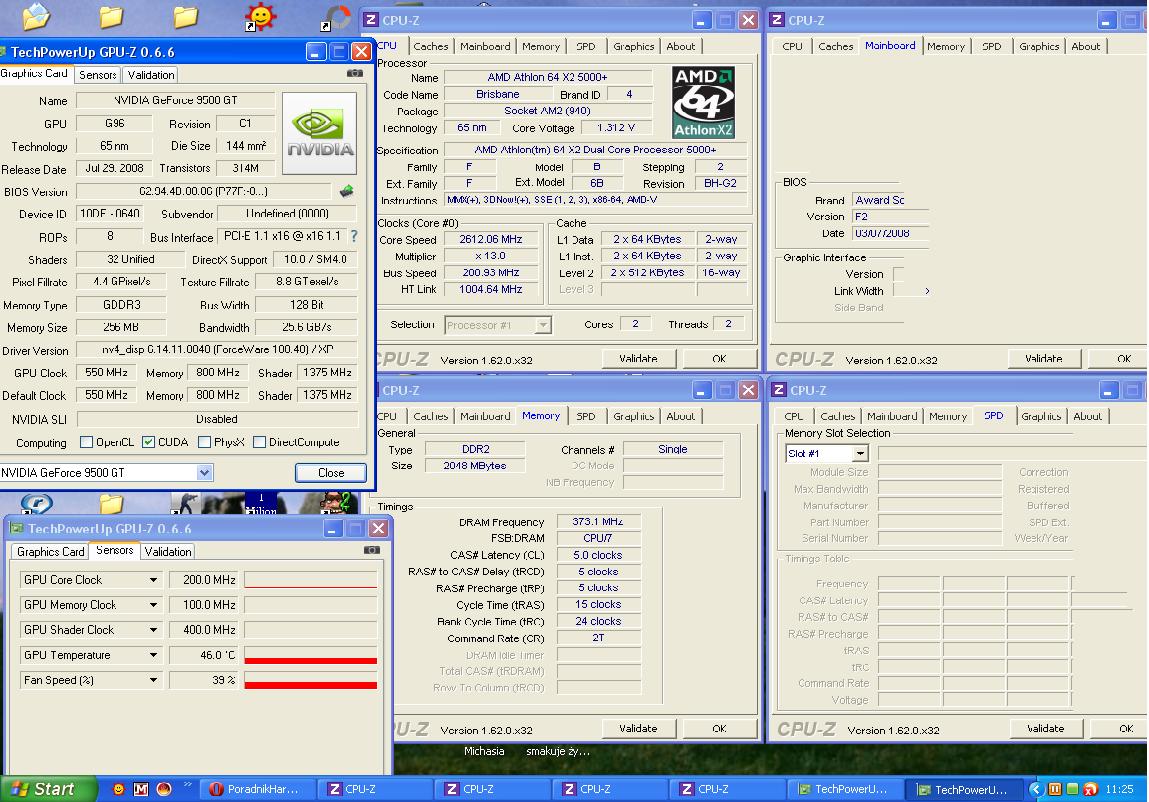Image resolution: width=1149 pixels, height=802 pixels.
Task: Switch to Sensors tab in GPU-Z Graphics Card window
Action: point(97,75)
